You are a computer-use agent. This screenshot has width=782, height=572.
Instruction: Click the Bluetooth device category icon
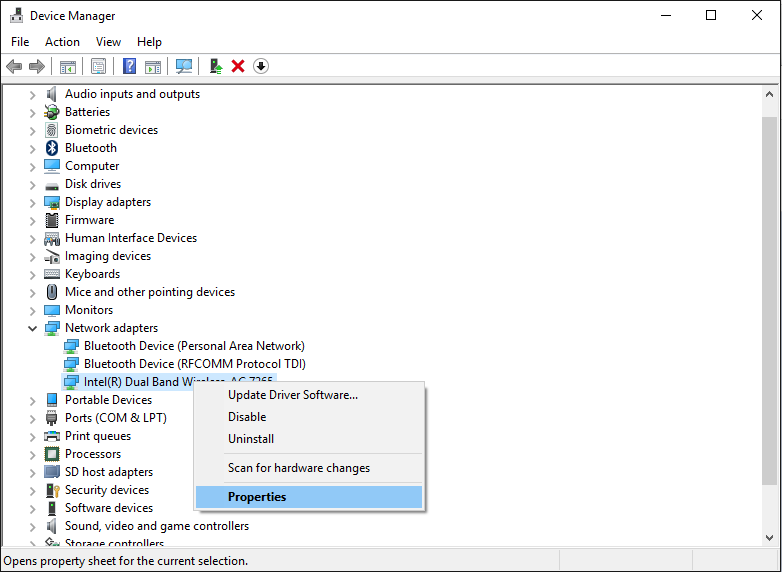pyautogui.click(x=52, y=148)
